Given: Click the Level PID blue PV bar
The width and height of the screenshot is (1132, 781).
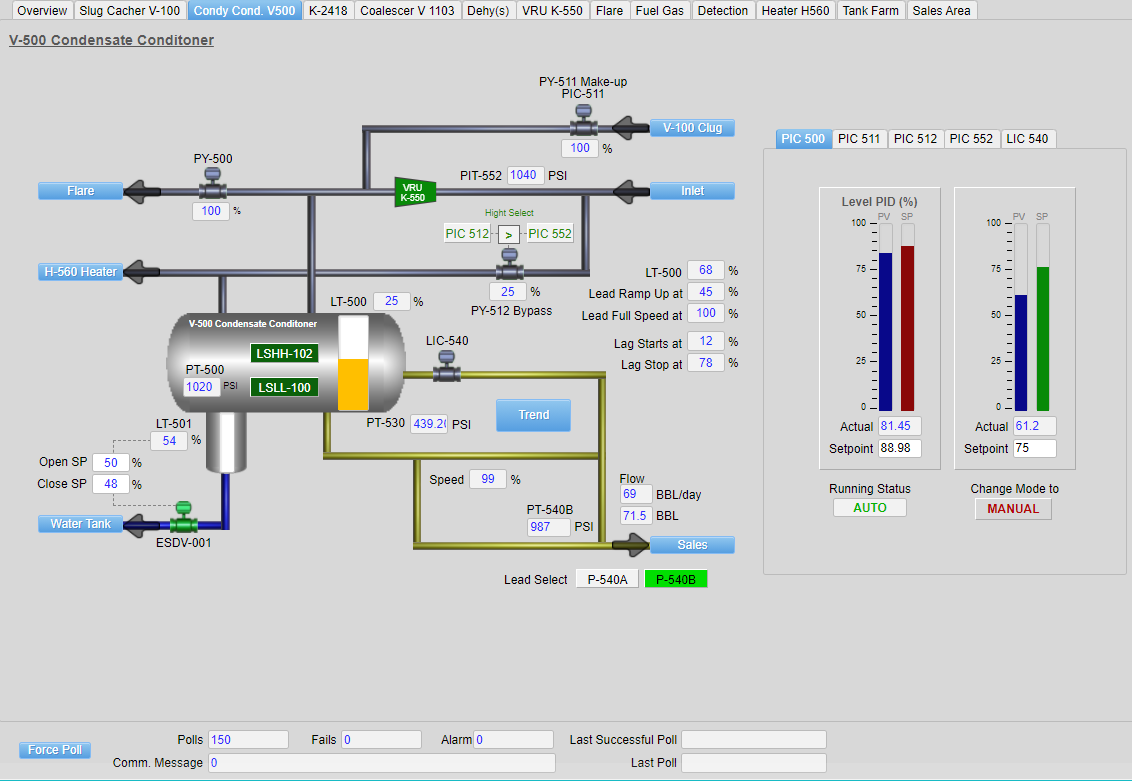Looking at the screenshot, I should coord(885,332).
